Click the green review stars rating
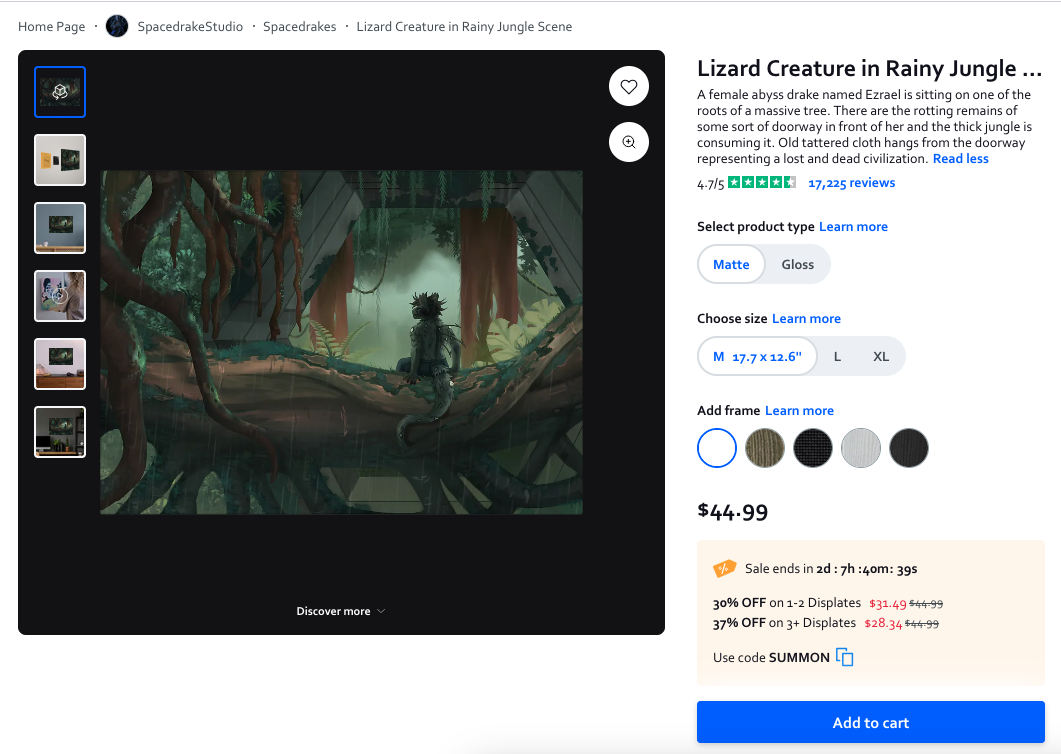The image size is (1061, 754). click(x=762, y=183)
